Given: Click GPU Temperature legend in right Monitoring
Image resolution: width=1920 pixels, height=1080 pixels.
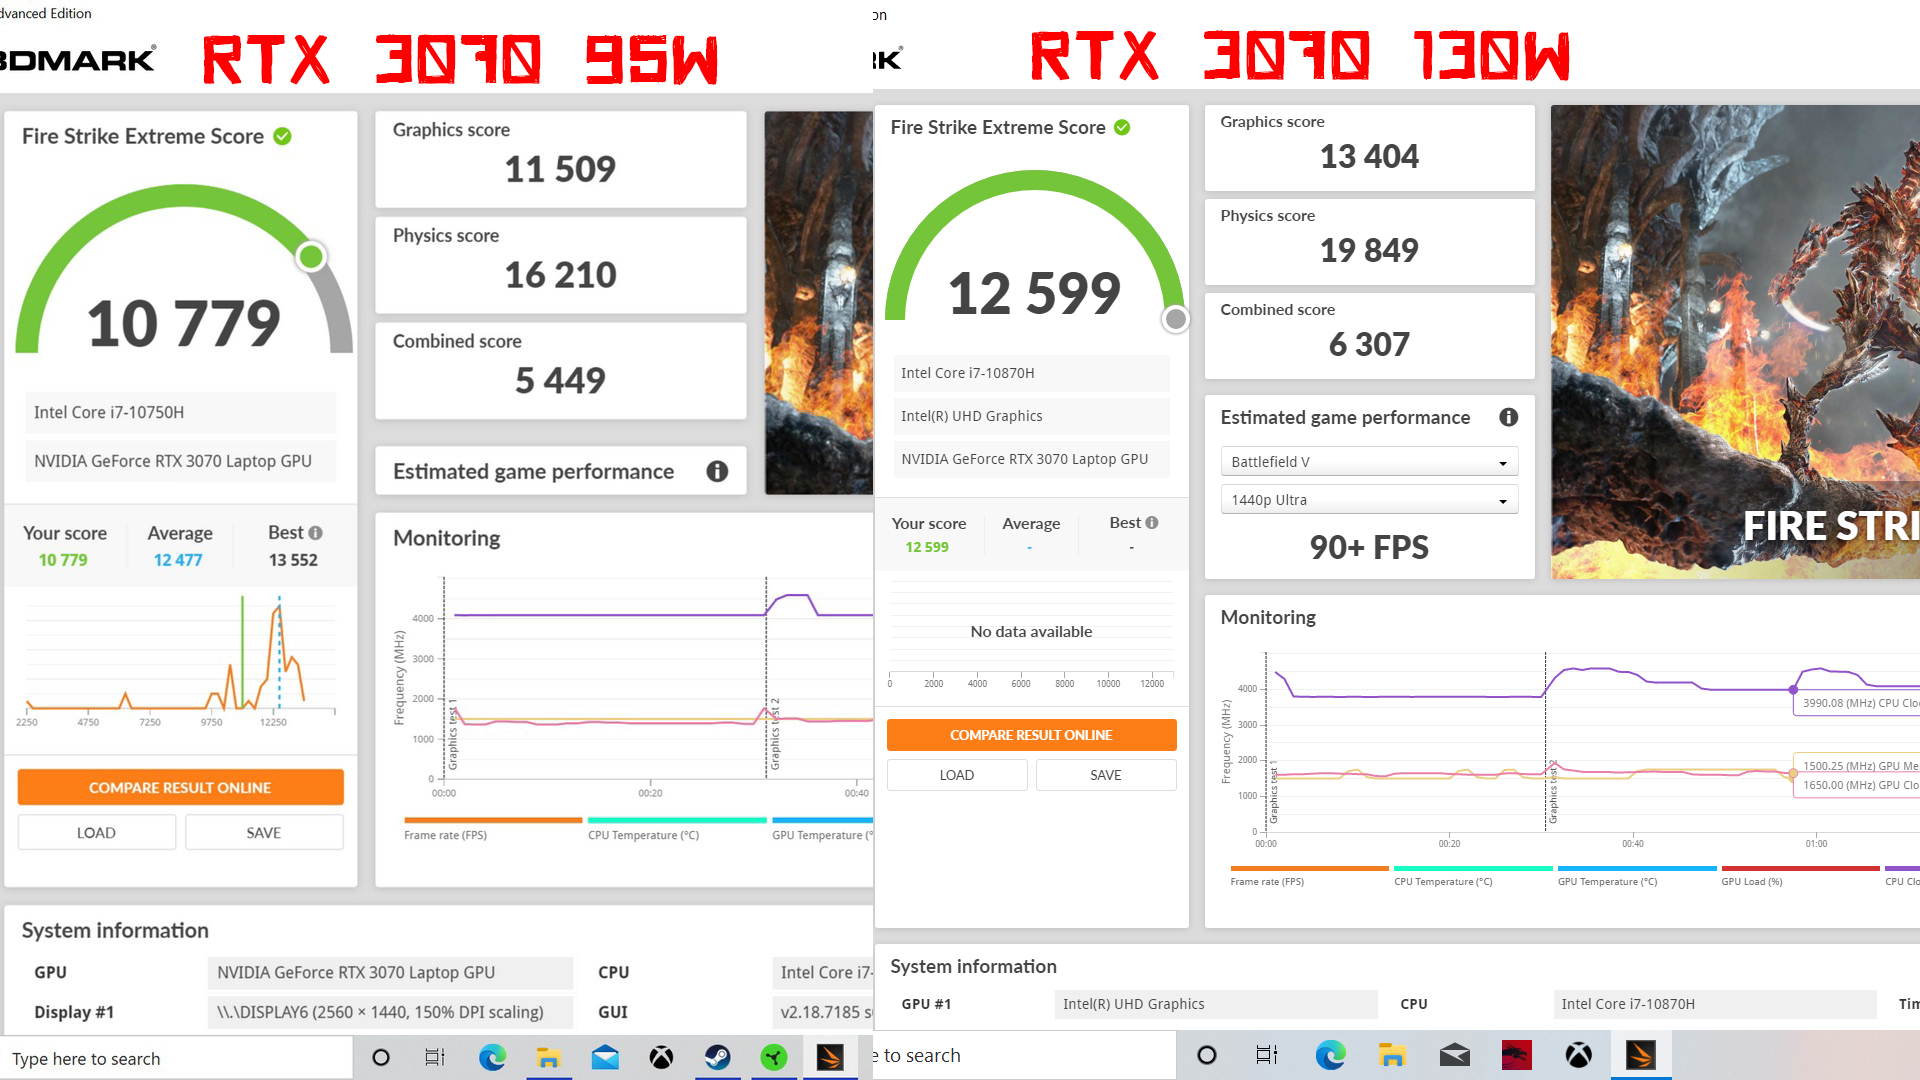Looking at the screenshot, I should (1637, 875).
